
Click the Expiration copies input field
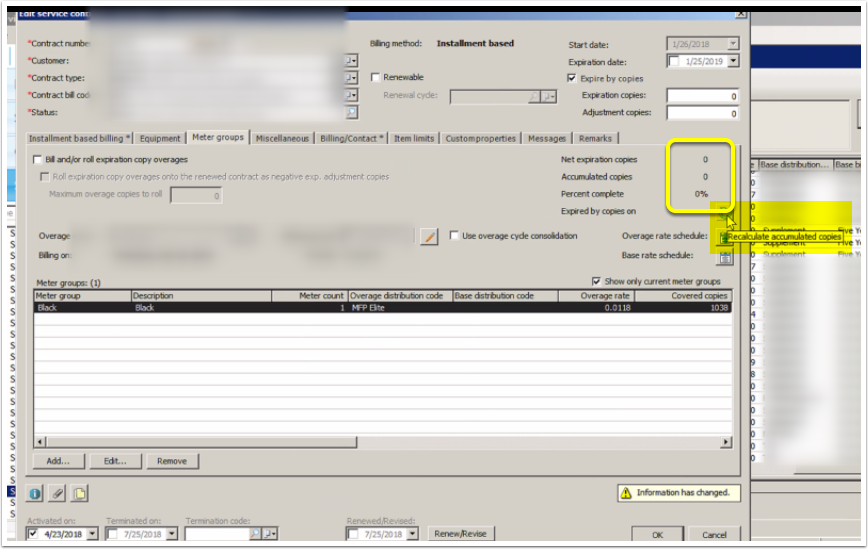pyautogui.click(x=702, y=96)
